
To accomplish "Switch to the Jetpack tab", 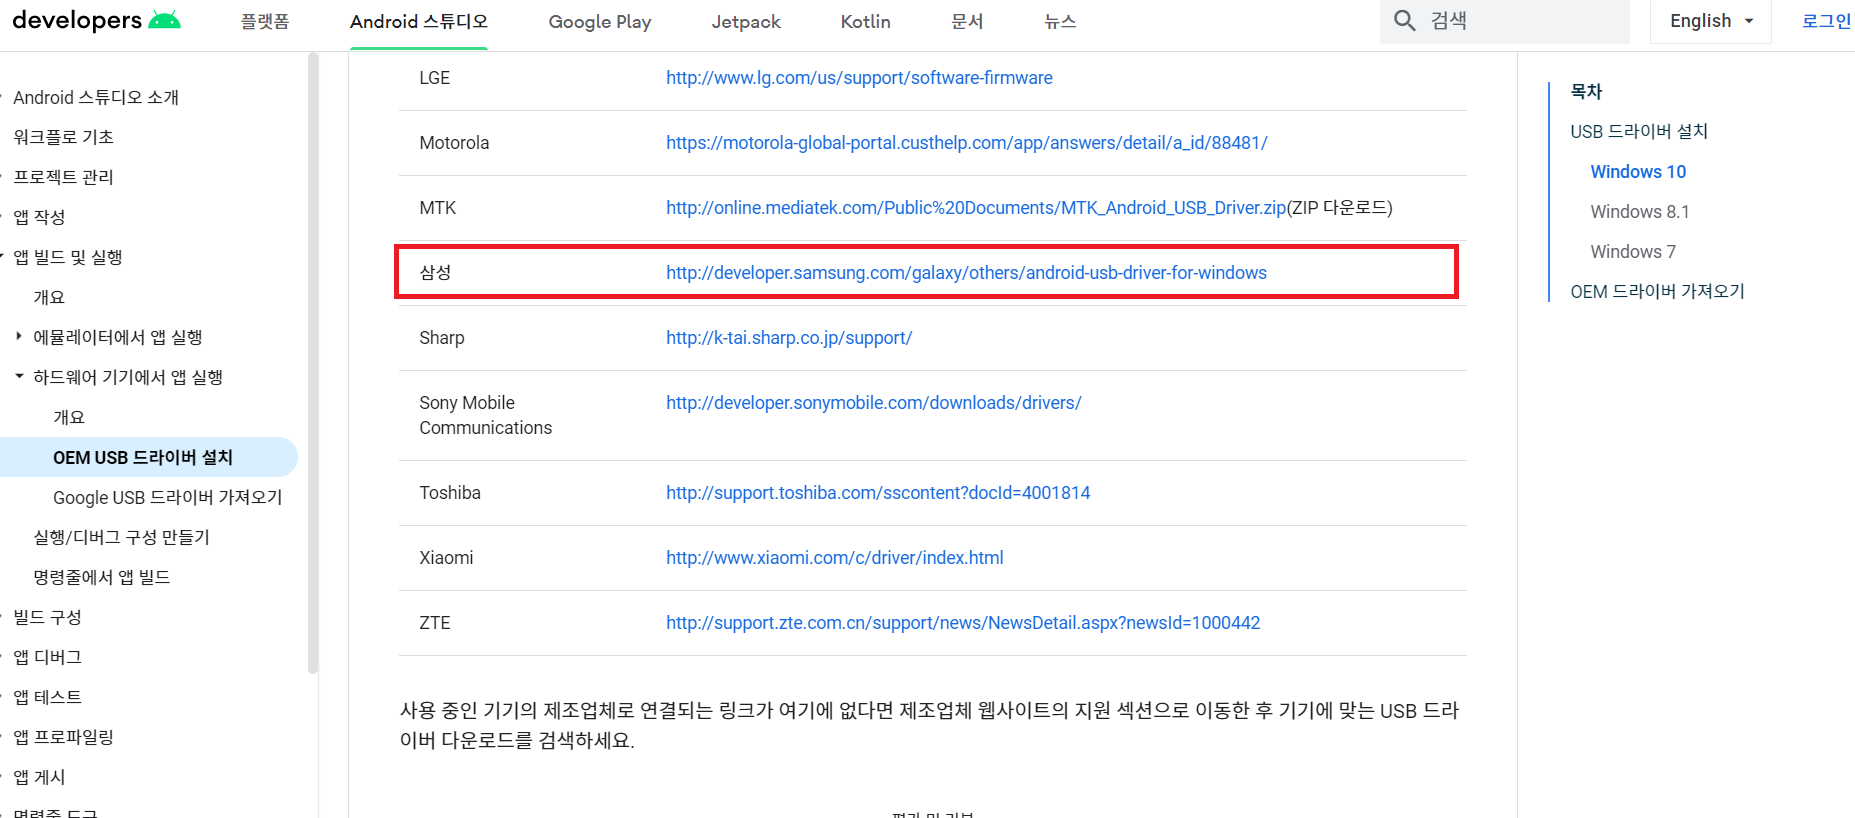I will [x=746, y=22].
